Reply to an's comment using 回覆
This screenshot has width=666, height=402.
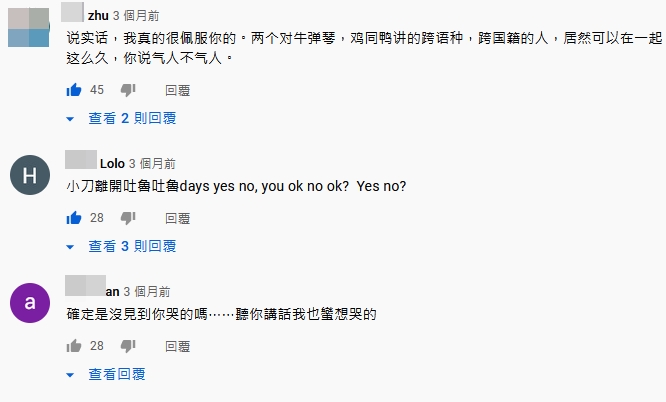pos(178,346)
